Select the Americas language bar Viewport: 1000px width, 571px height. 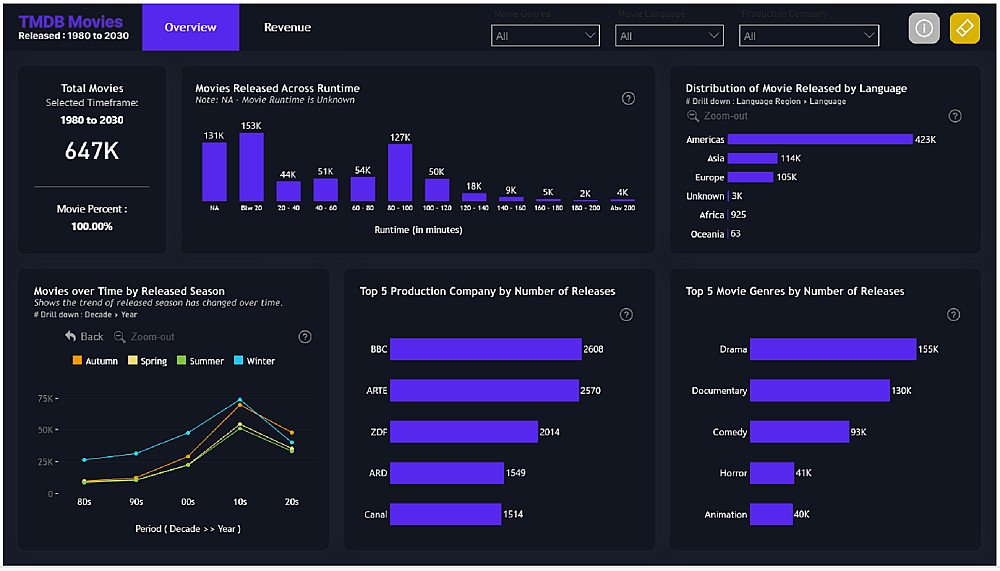tap(820, 139)
